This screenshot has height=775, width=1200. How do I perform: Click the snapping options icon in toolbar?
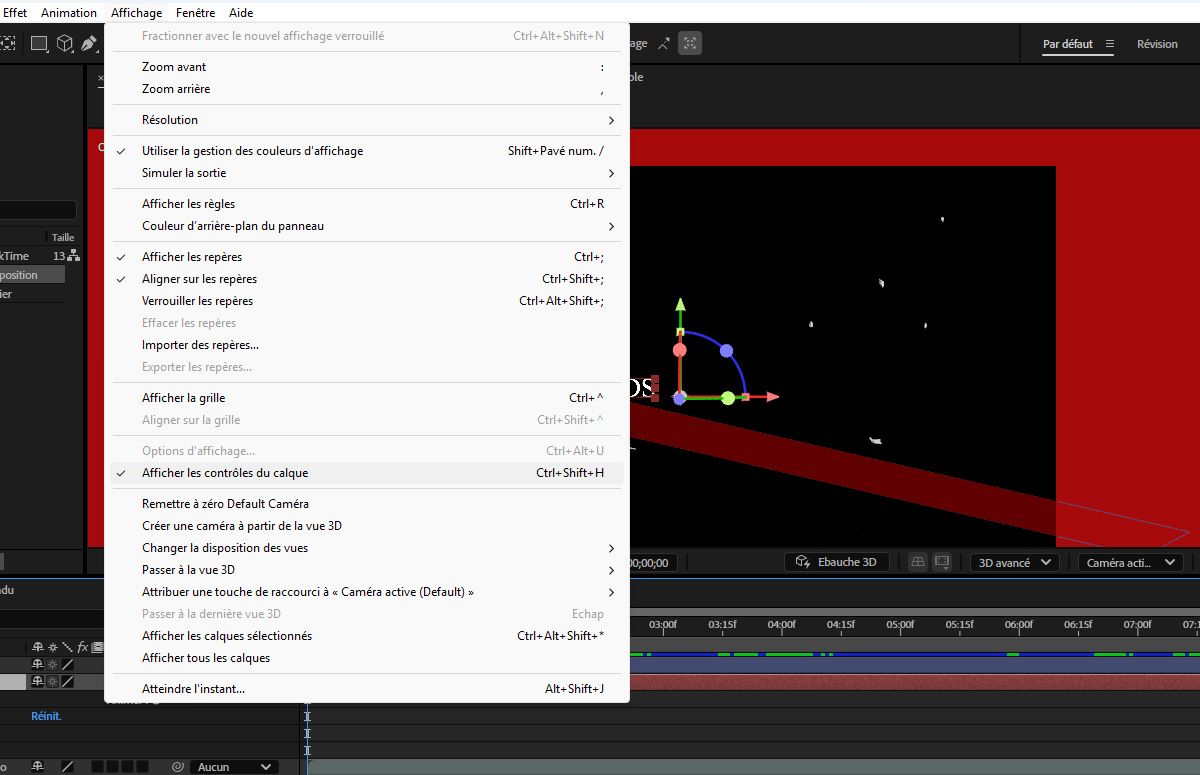click(690, 43)
